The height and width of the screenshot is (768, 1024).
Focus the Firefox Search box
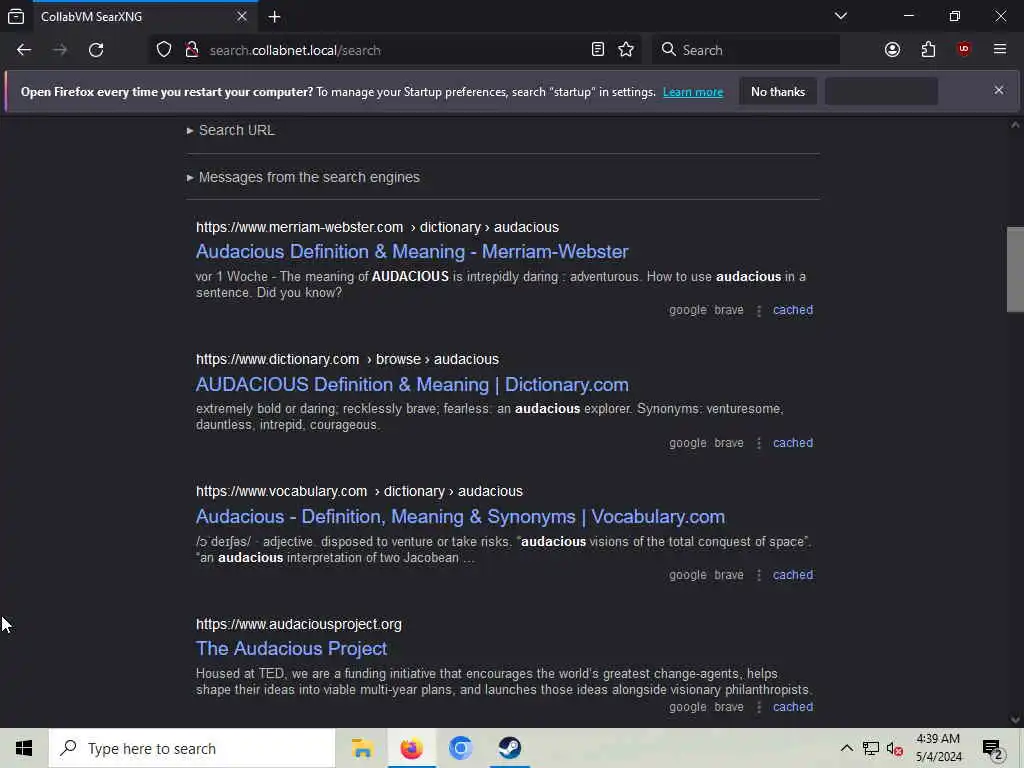[x=746, y=50]
